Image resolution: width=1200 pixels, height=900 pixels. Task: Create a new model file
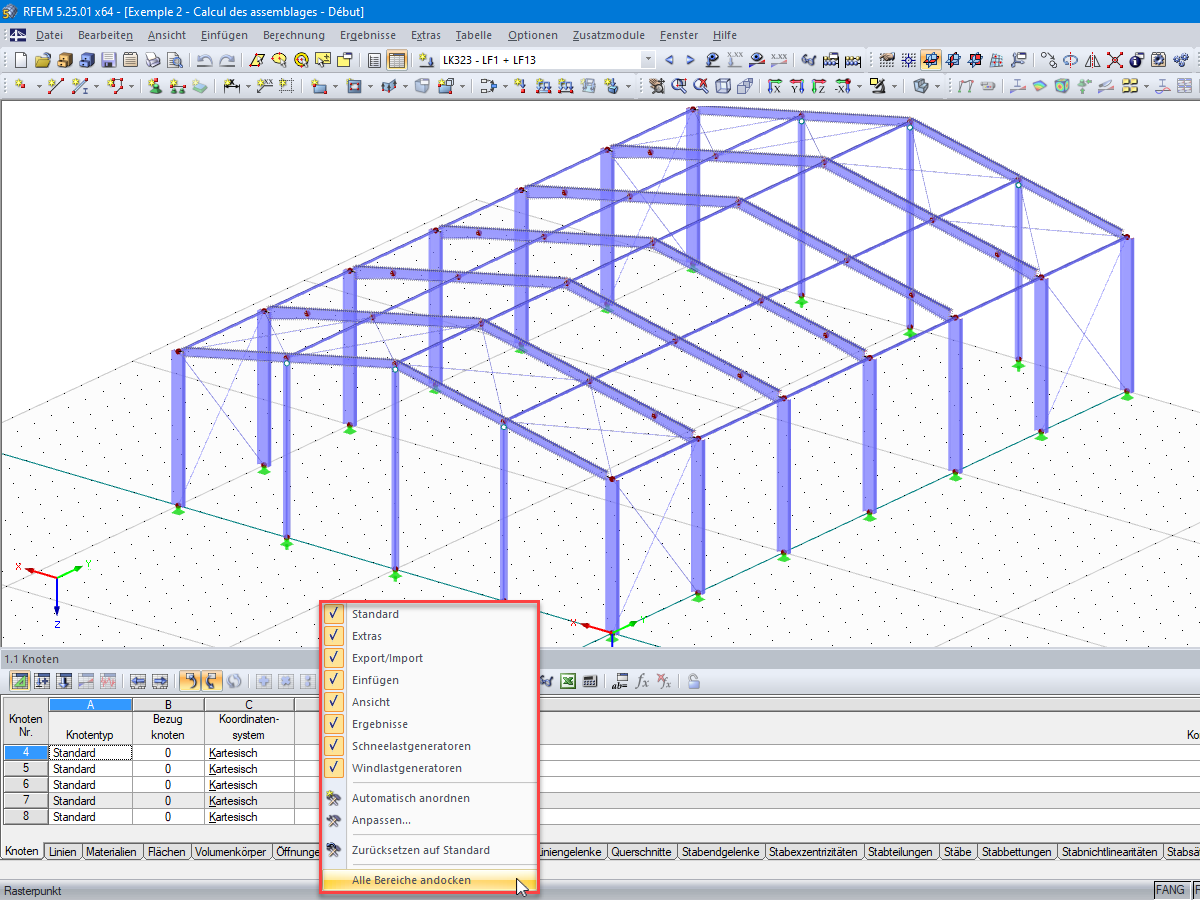click(x=20, y=59)
